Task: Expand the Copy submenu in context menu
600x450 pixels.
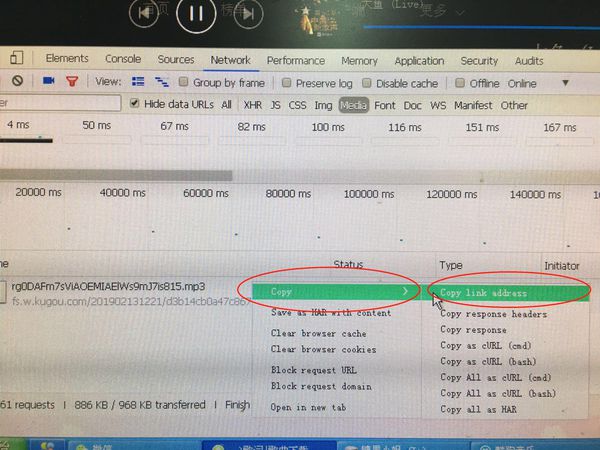Action: [336, 292]
